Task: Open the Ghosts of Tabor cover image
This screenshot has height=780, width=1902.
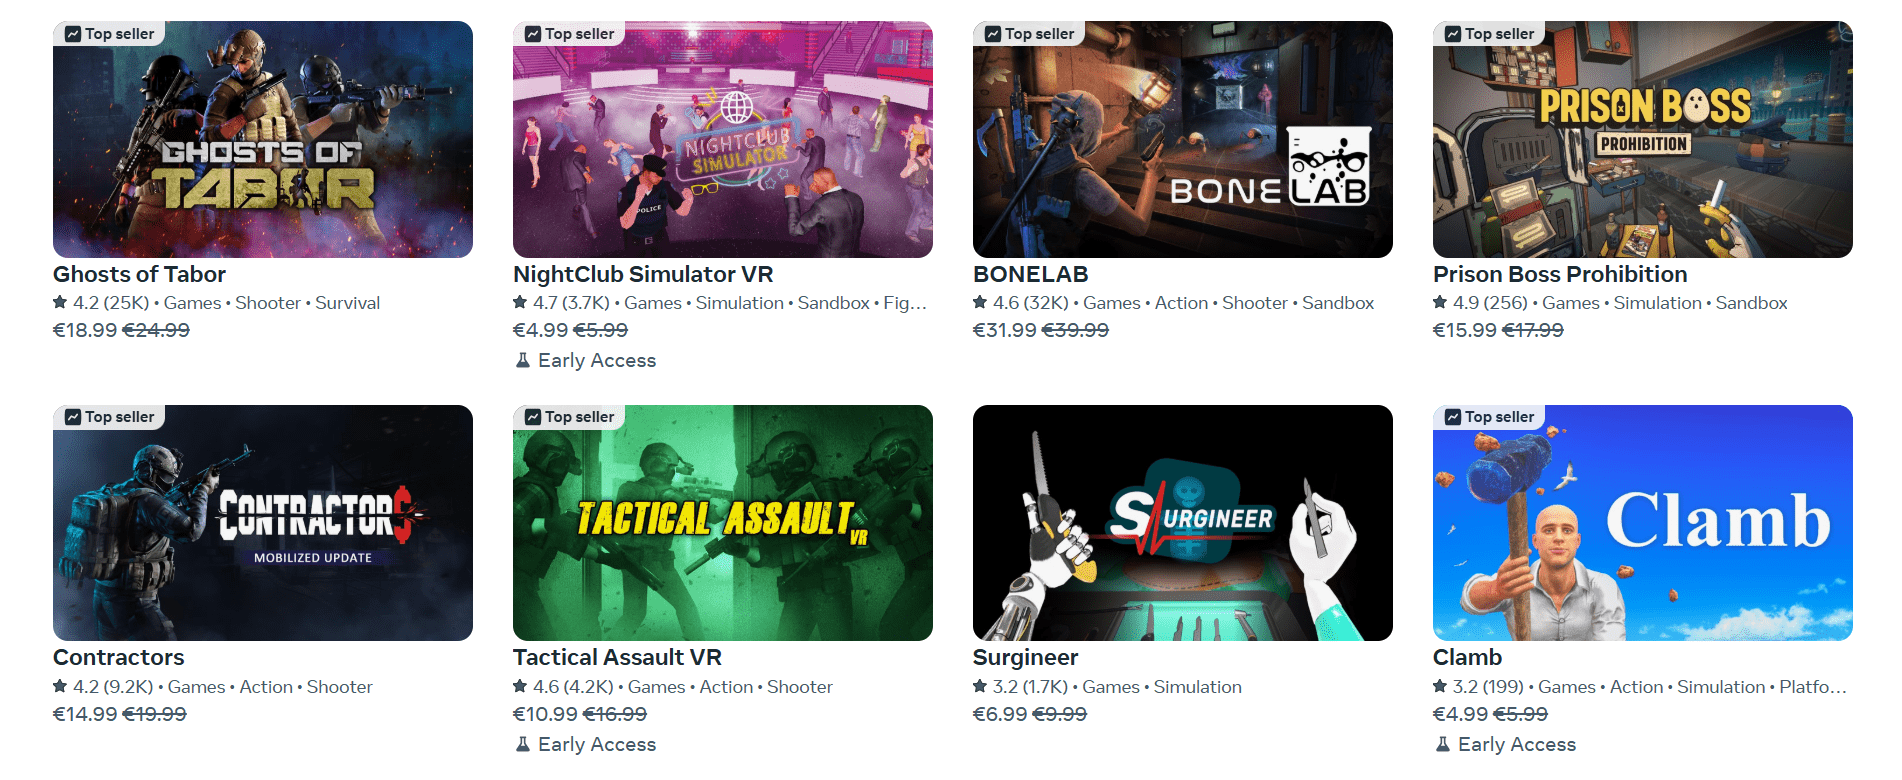Action: click(263, 139)
